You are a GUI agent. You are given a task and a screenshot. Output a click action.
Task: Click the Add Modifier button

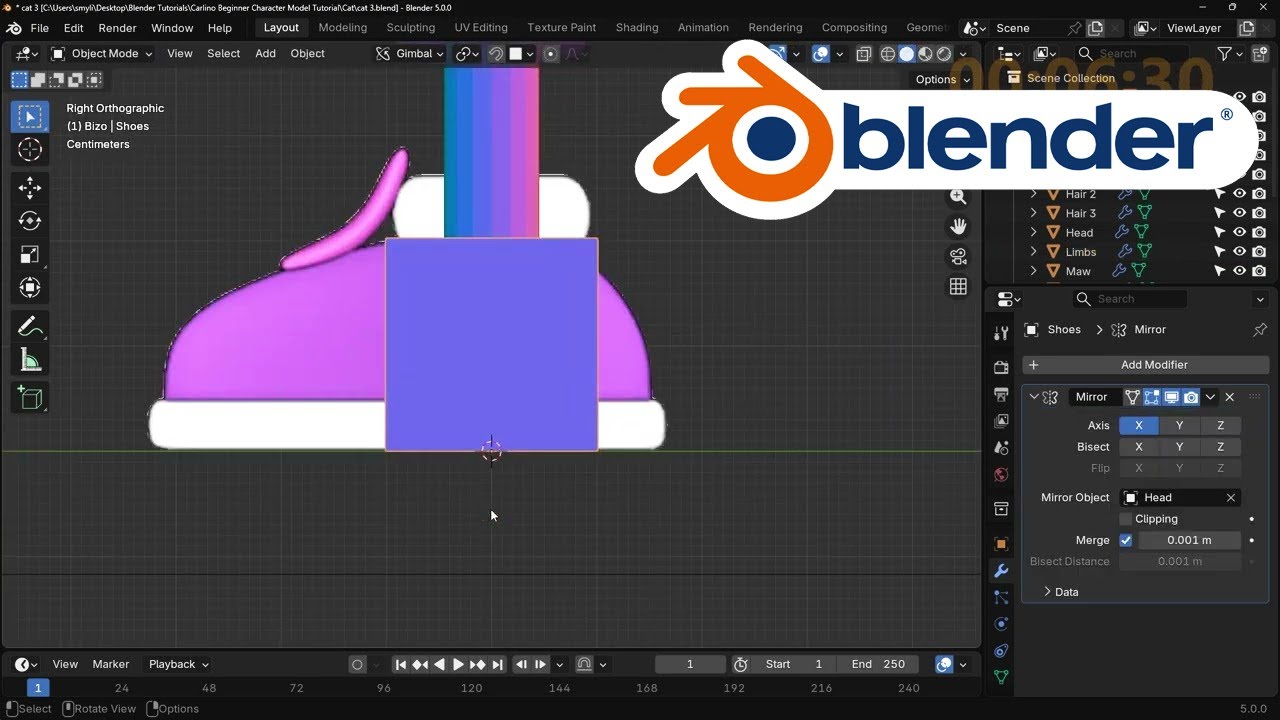click(x=1146, y=365)
